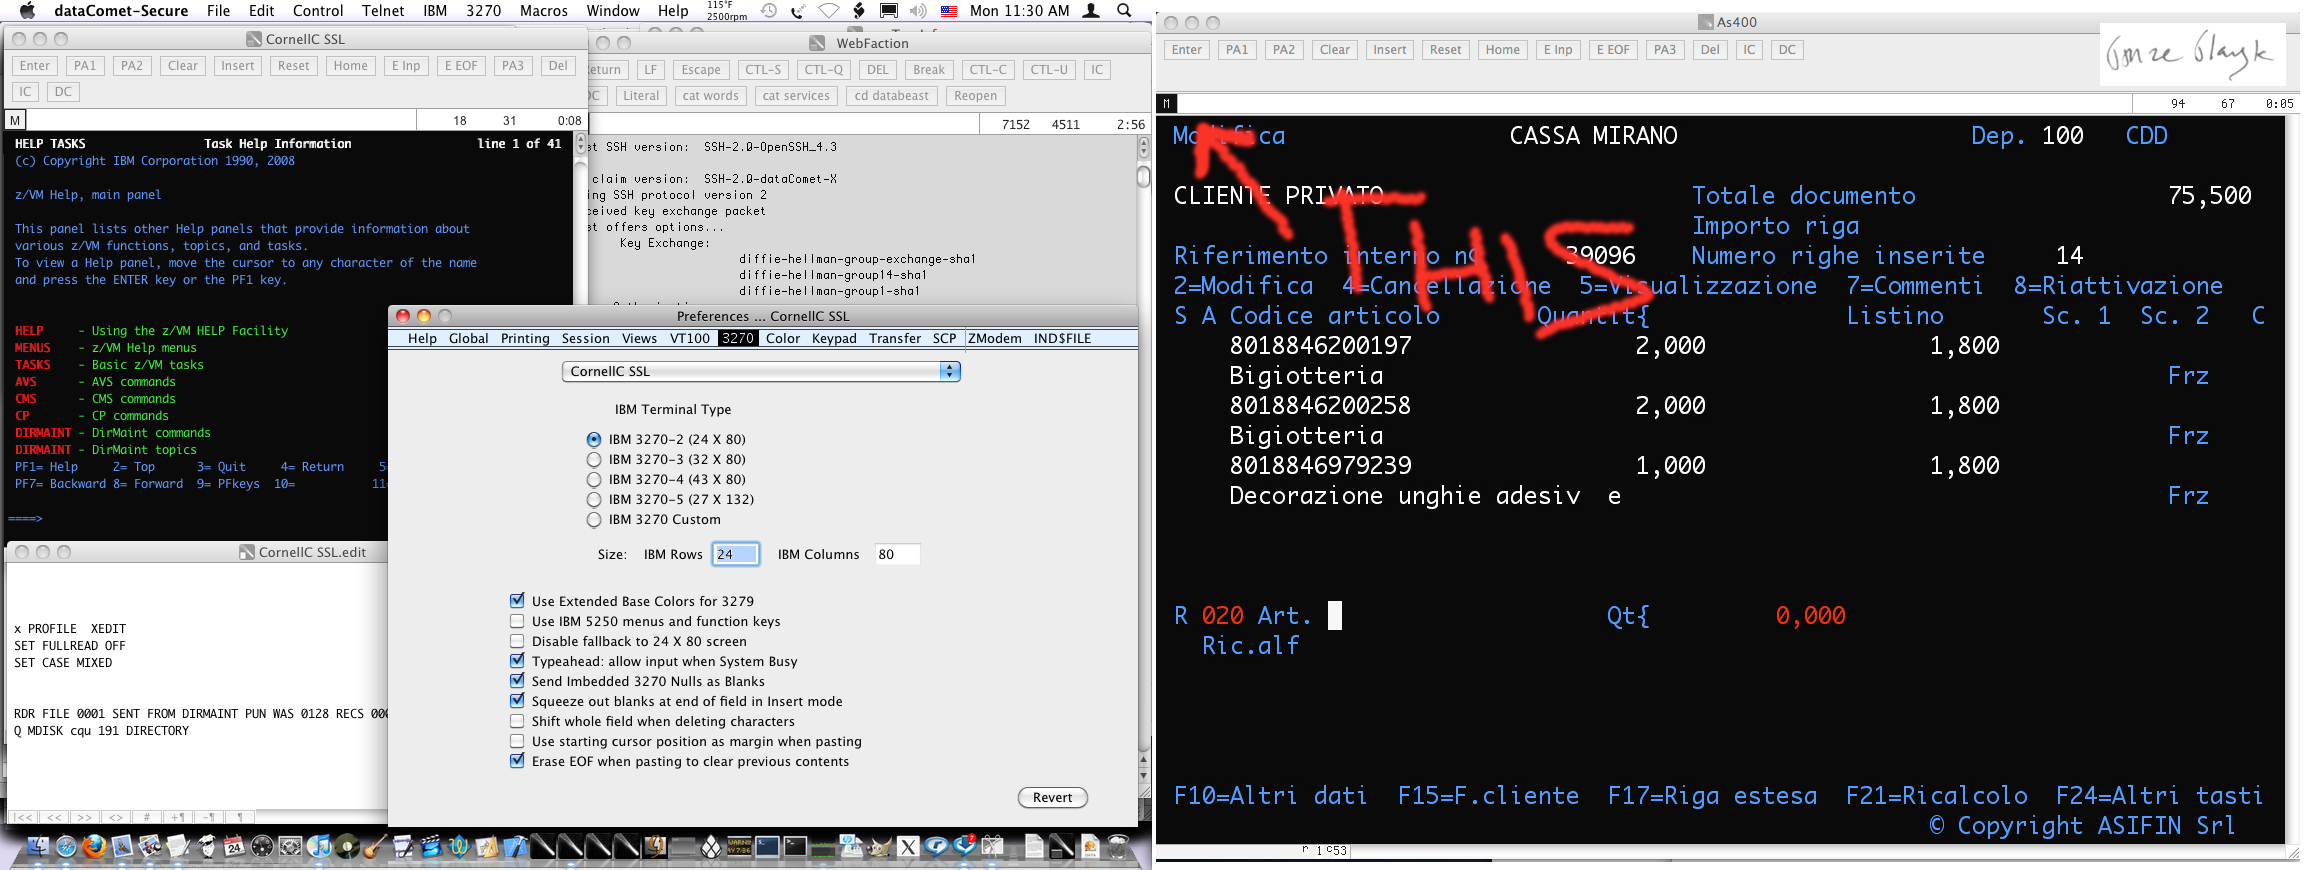Open the US flag input menu
Viewport: 2304px width, 870px height.
click(949, 11)
